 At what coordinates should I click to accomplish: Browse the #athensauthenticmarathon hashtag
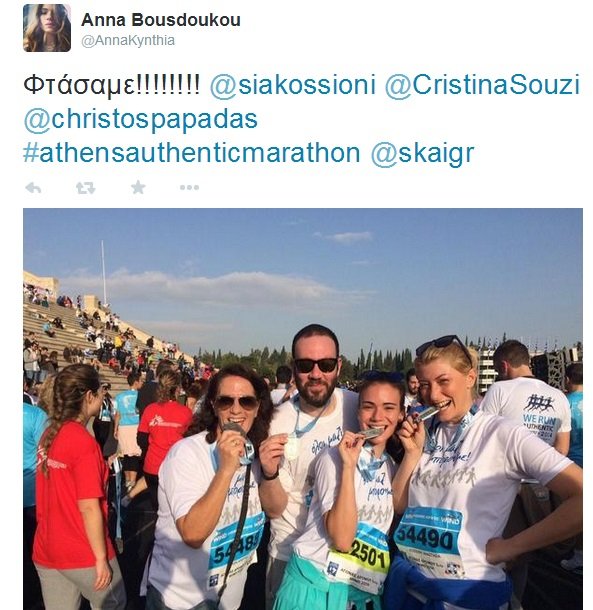point(192,152)
